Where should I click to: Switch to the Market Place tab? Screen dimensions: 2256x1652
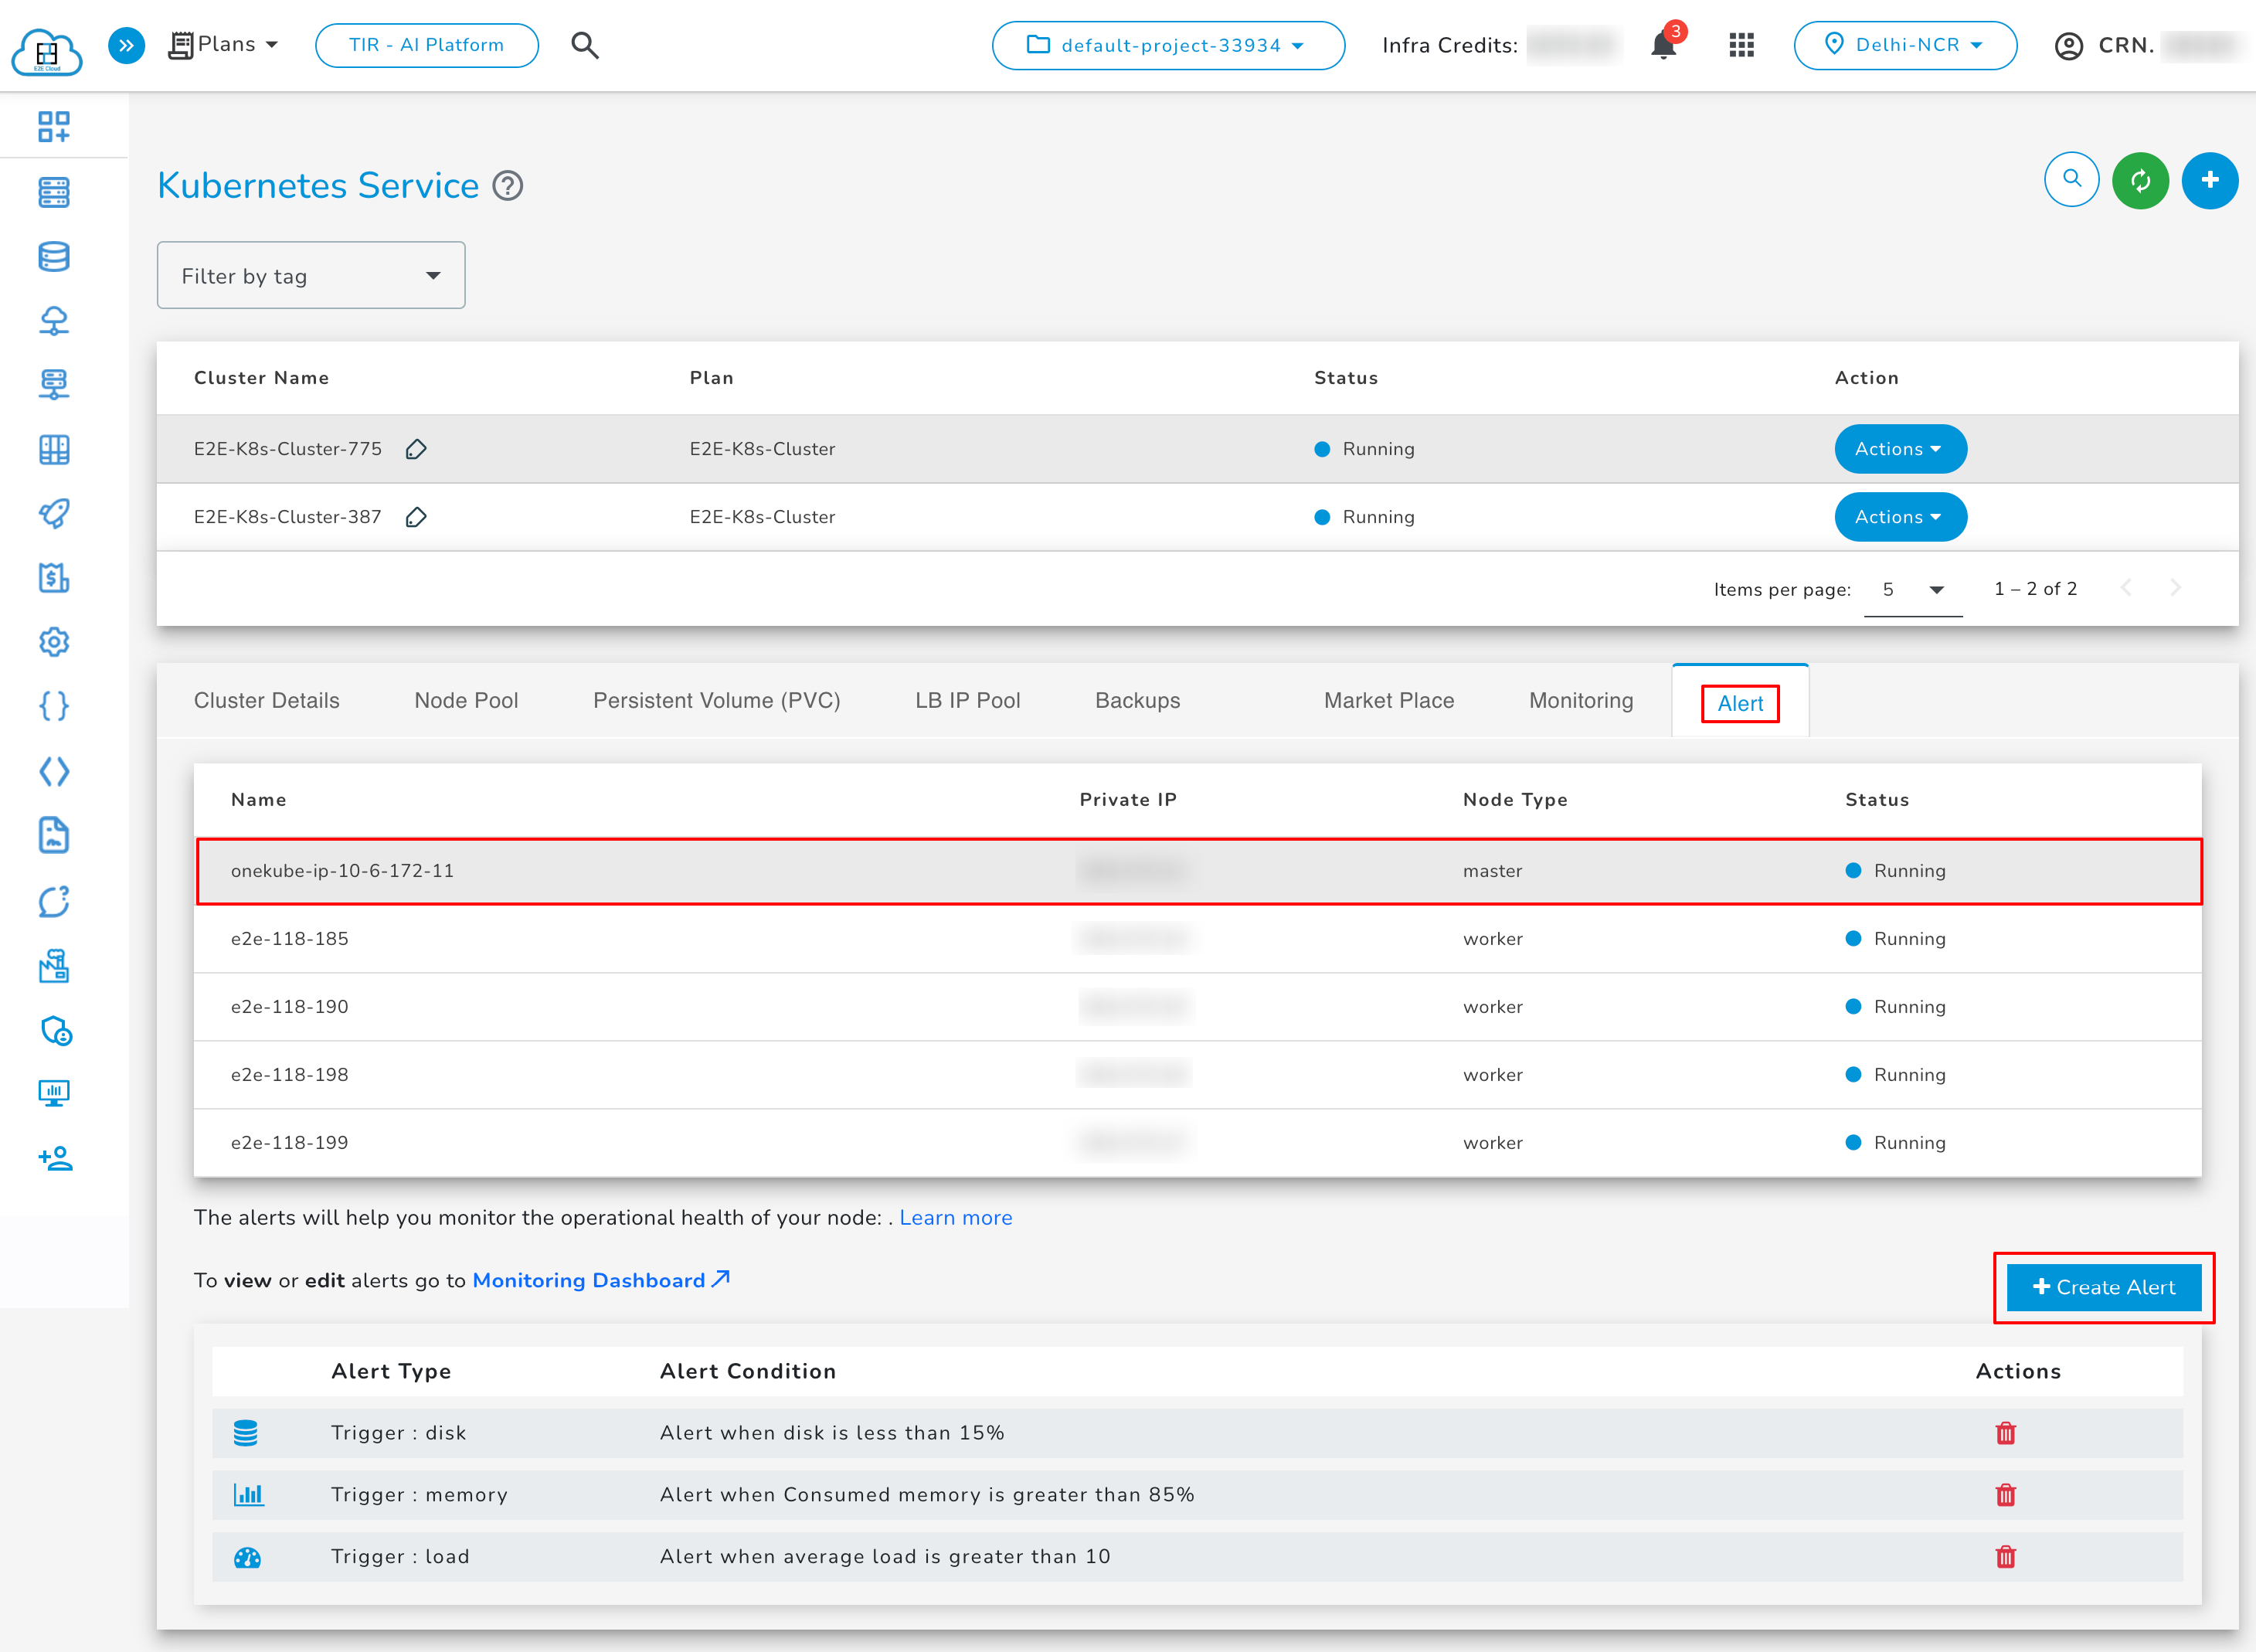(1389, 701)
